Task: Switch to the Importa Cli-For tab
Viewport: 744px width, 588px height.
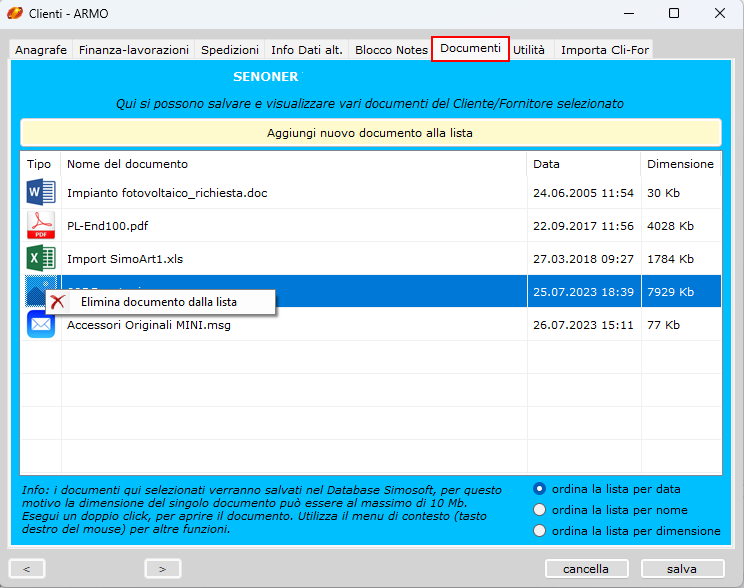Action: [x=602, y=50]
